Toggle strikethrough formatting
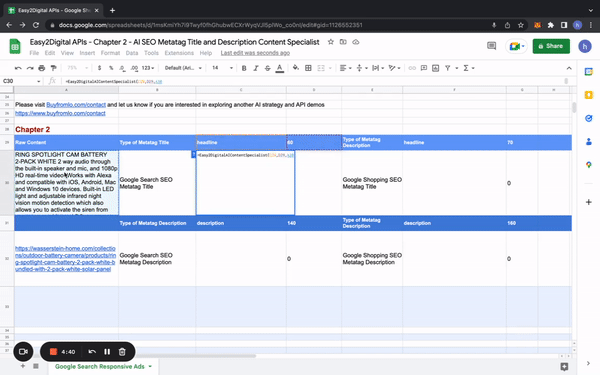600x375 pixels. pyautogui.click(x=267, y=68)
